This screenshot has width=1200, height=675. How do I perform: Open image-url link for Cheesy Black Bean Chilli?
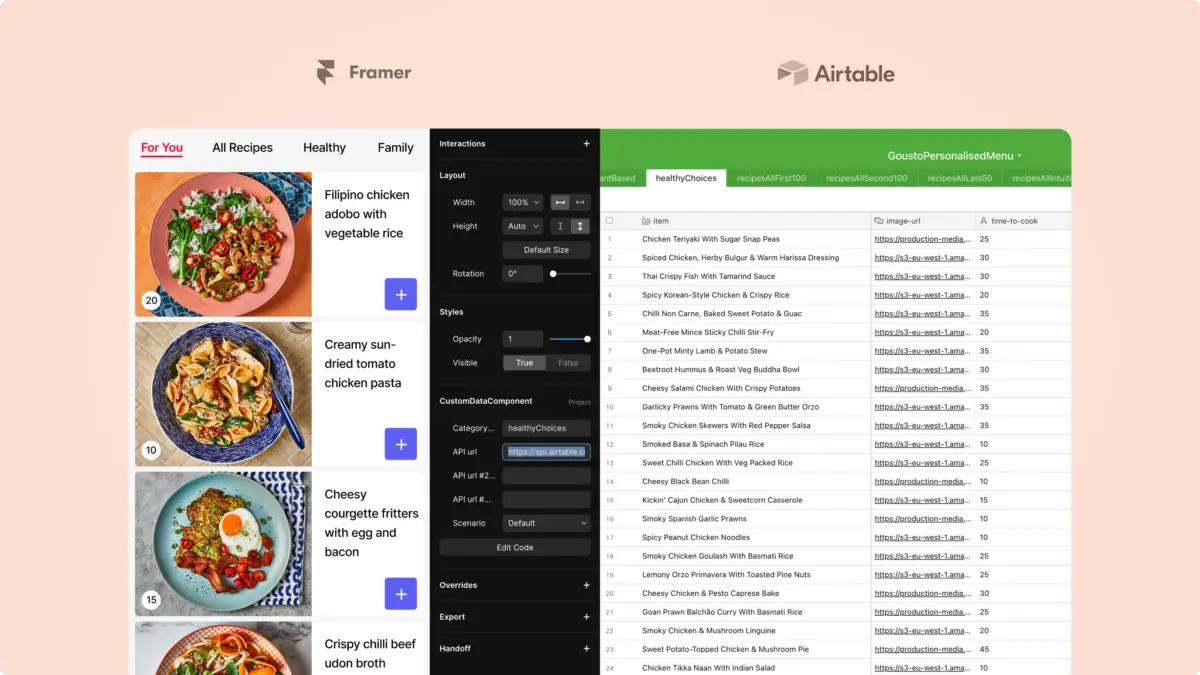[922, 481]
